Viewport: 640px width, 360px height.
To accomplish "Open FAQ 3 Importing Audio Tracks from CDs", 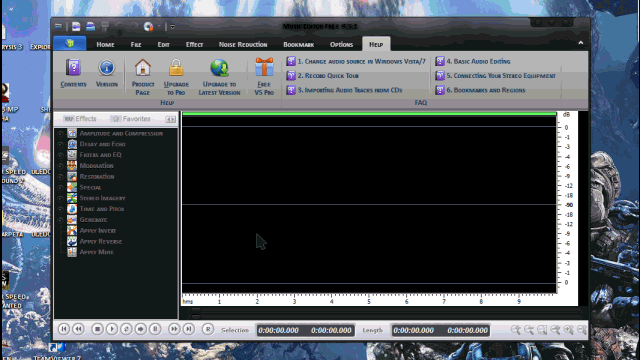I will (x=344, y=90).
